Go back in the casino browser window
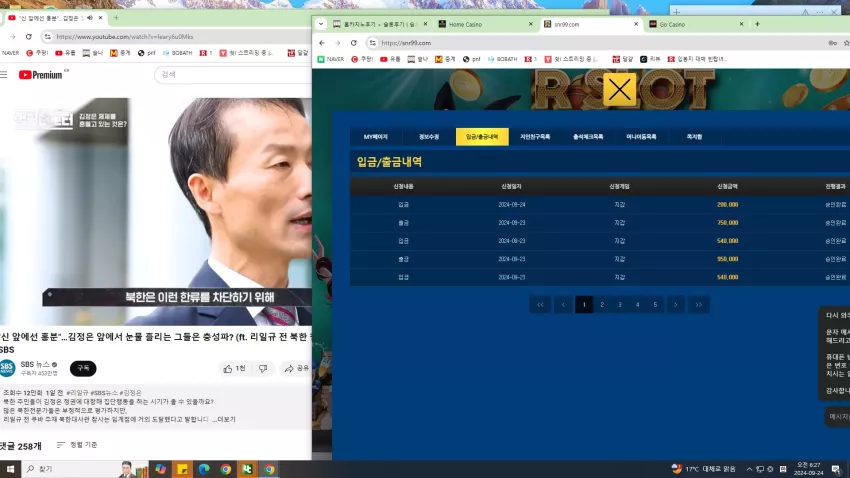This screenshot has height=478, width=850. (x=322, y=43)
